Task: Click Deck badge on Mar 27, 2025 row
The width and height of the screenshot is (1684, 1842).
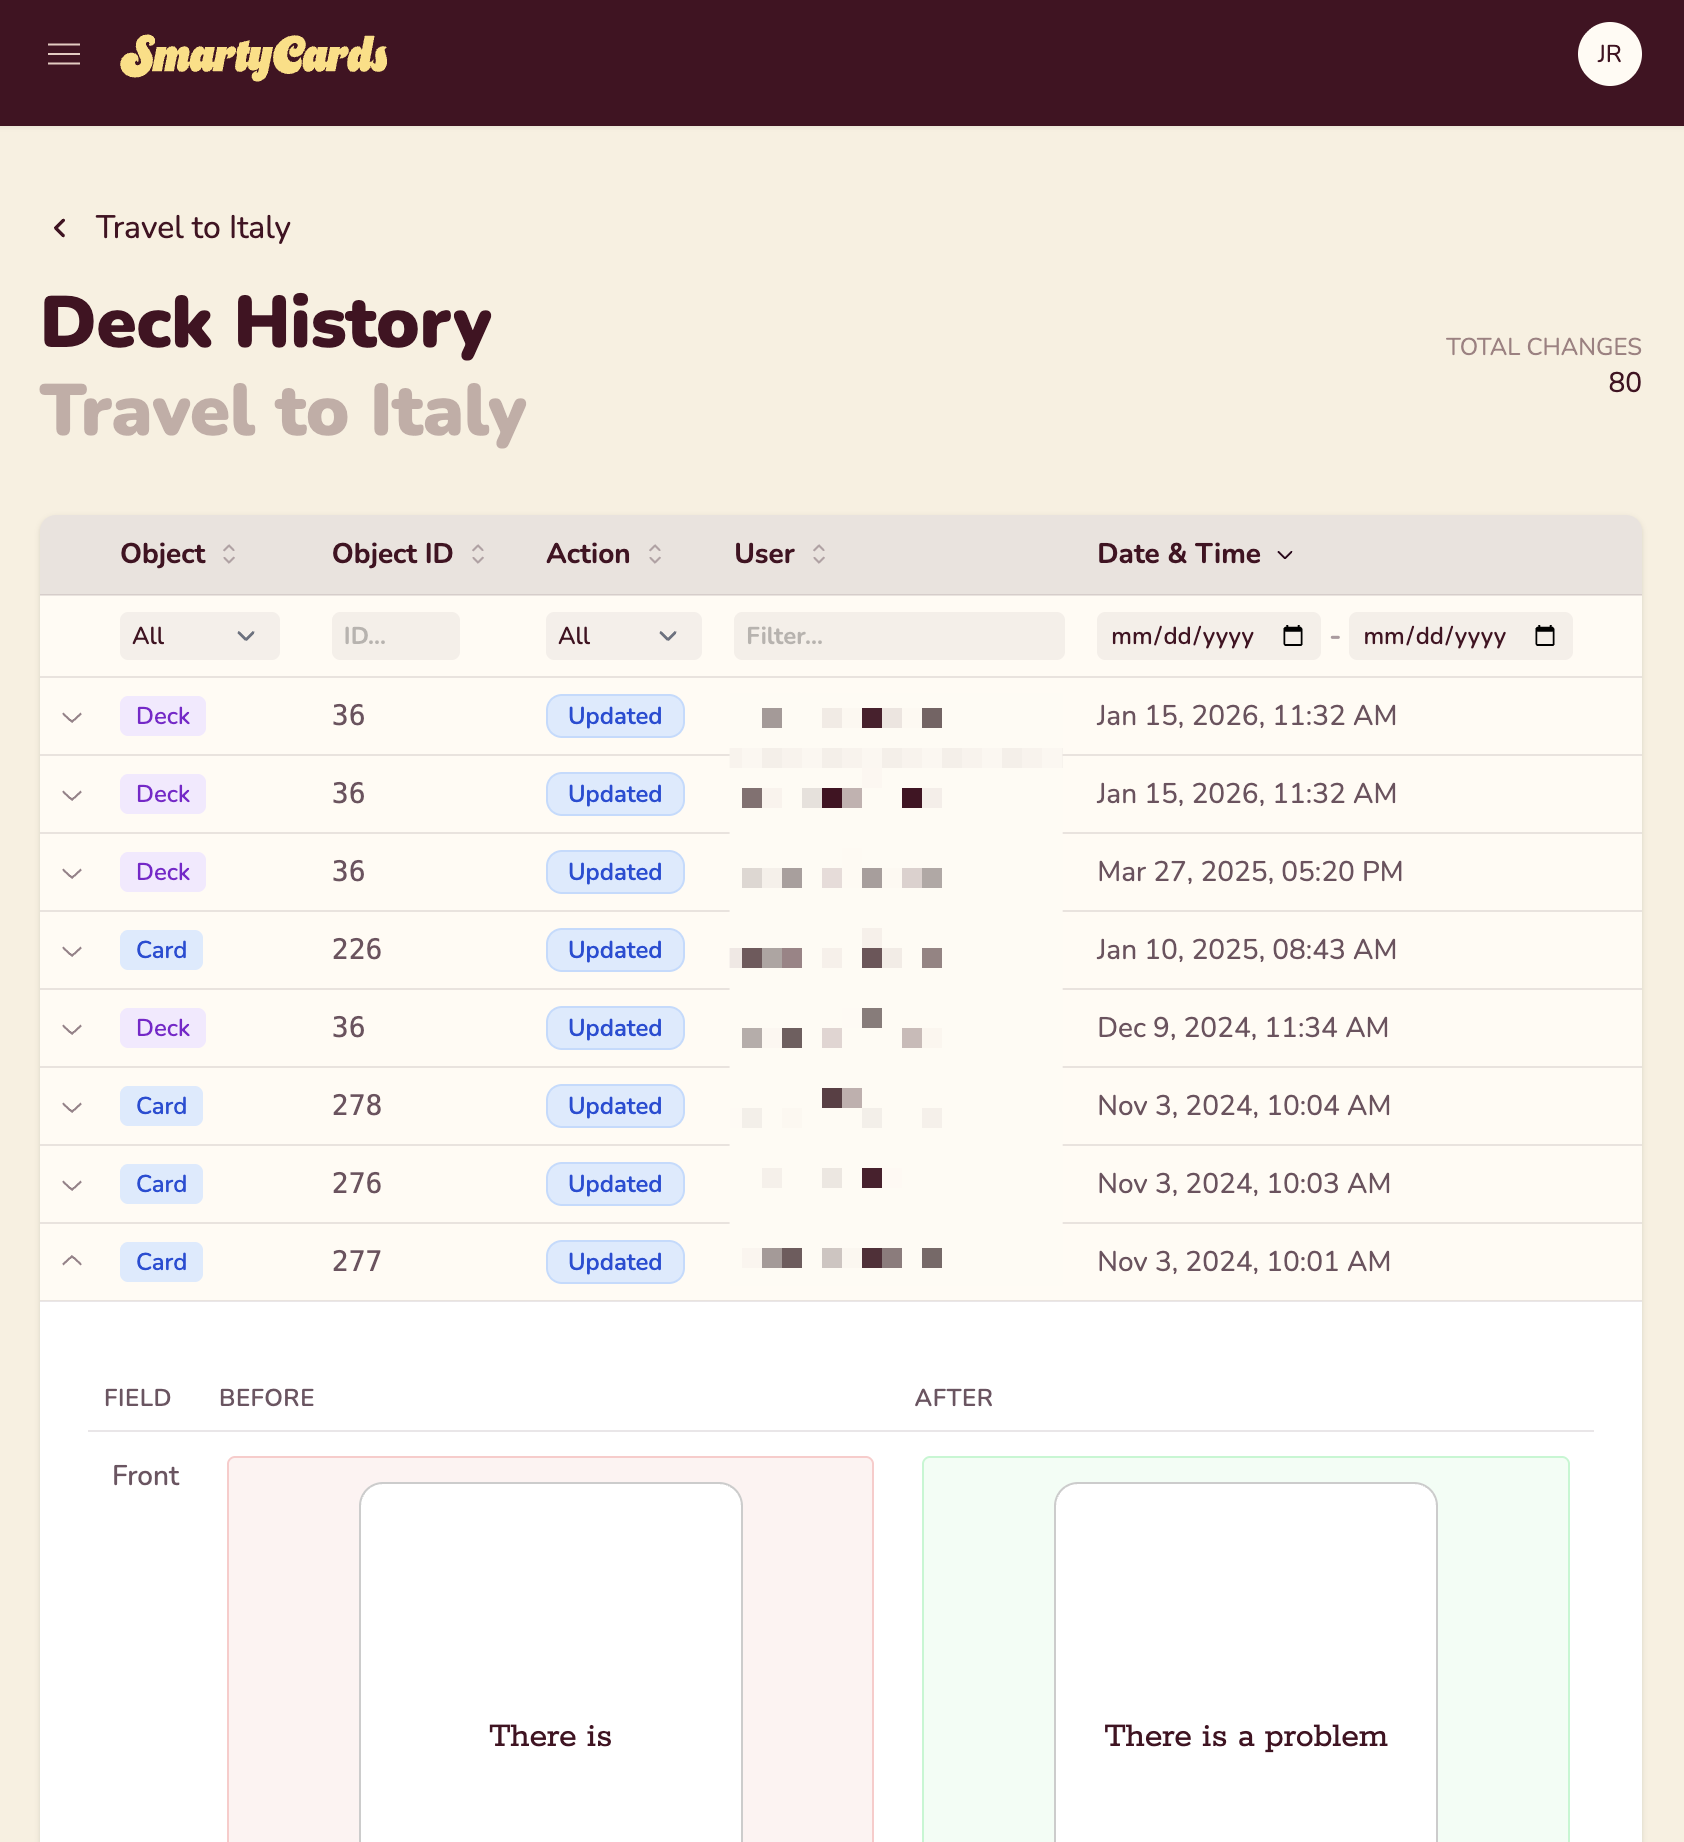Action: click(163, 872)
